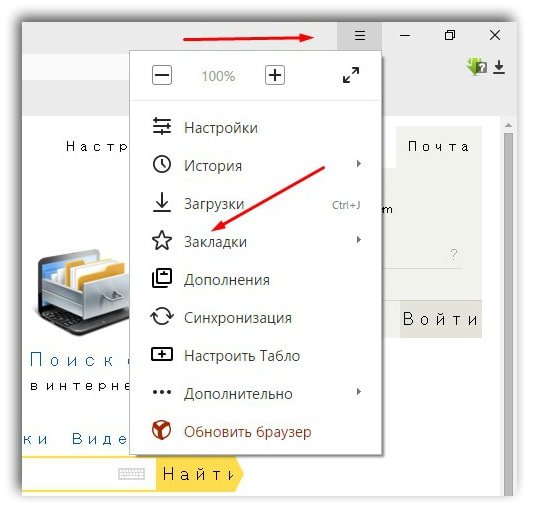The height and width of the screenshot is (518, 539).
Task: Click the История clock icon
Action: pyautogui.click(x=162, y=164)
